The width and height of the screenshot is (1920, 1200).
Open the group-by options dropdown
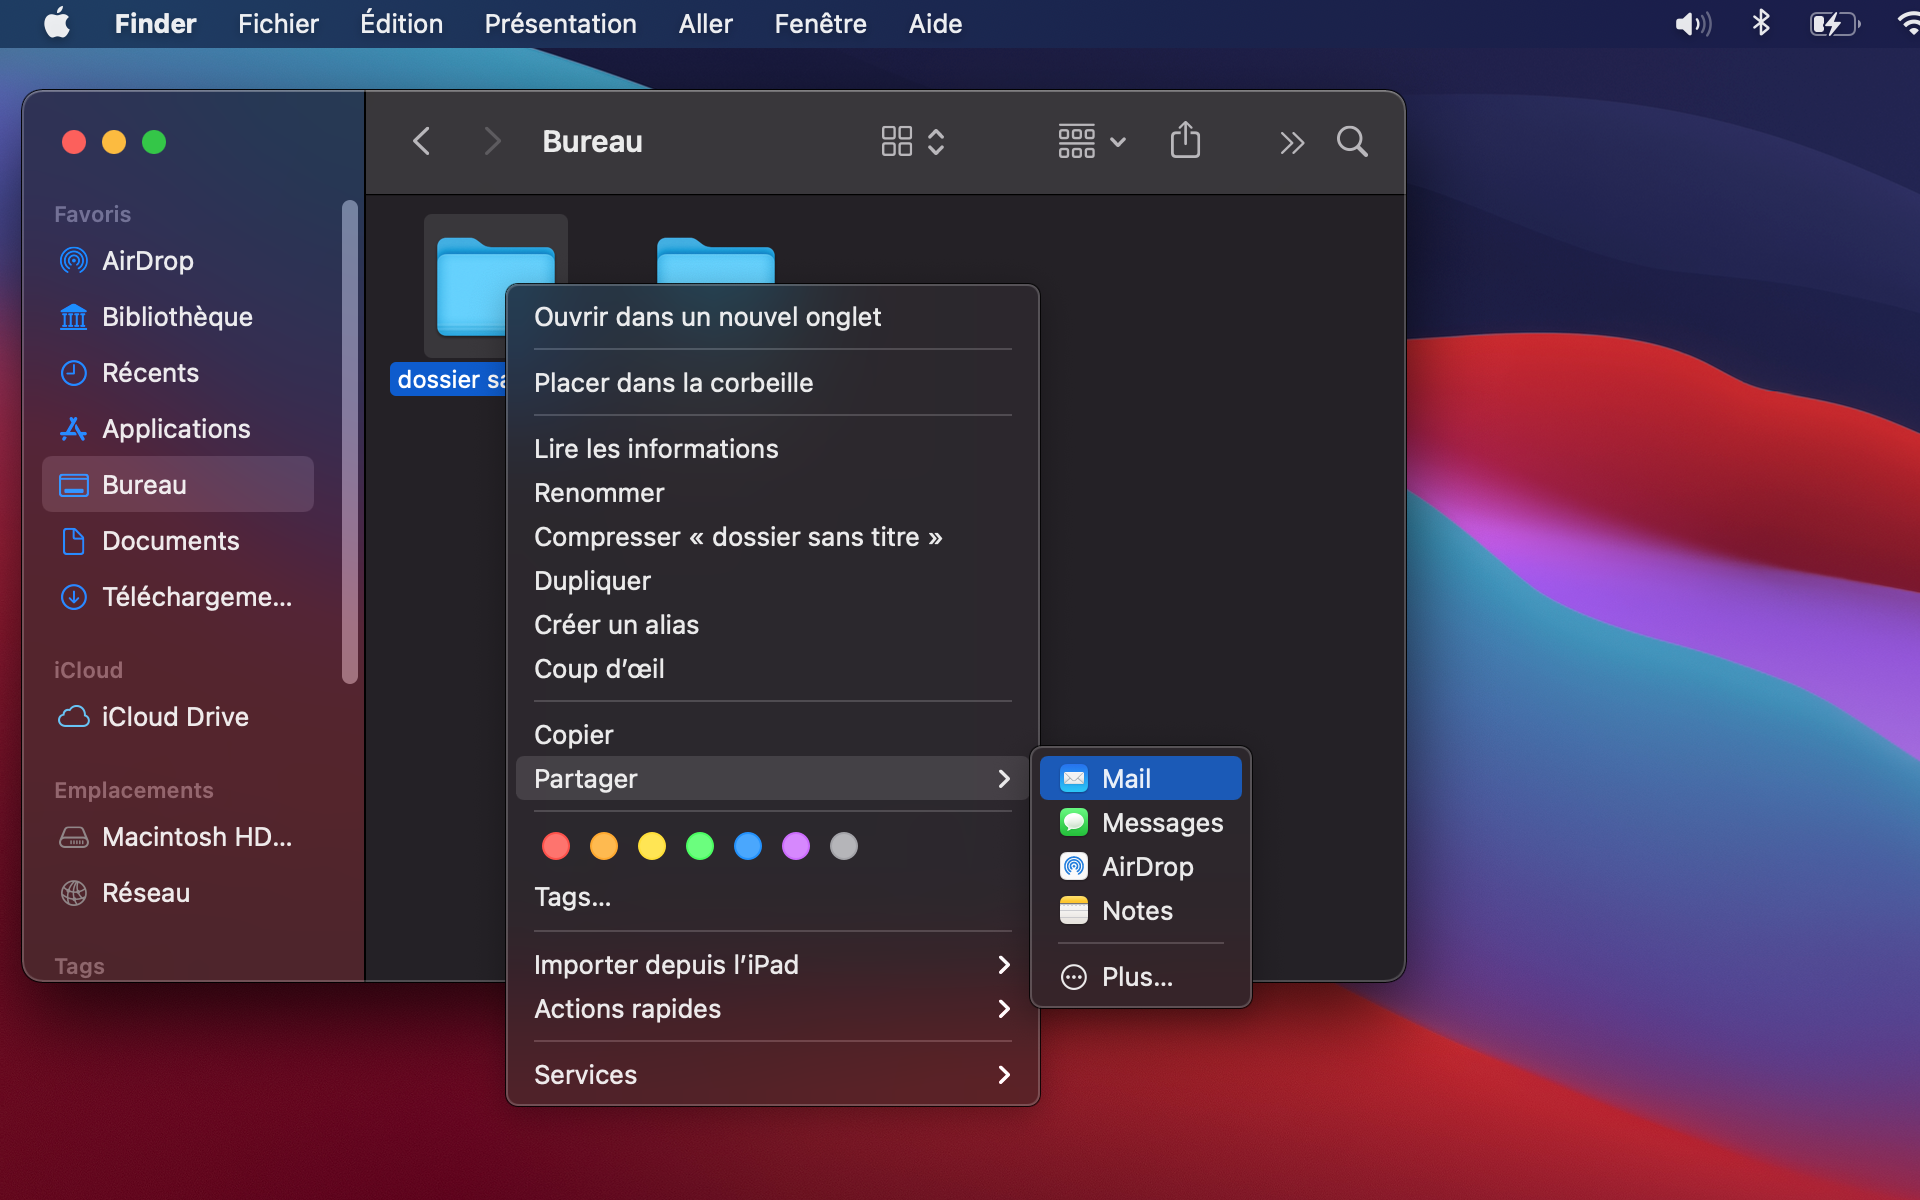(1092, 141)
